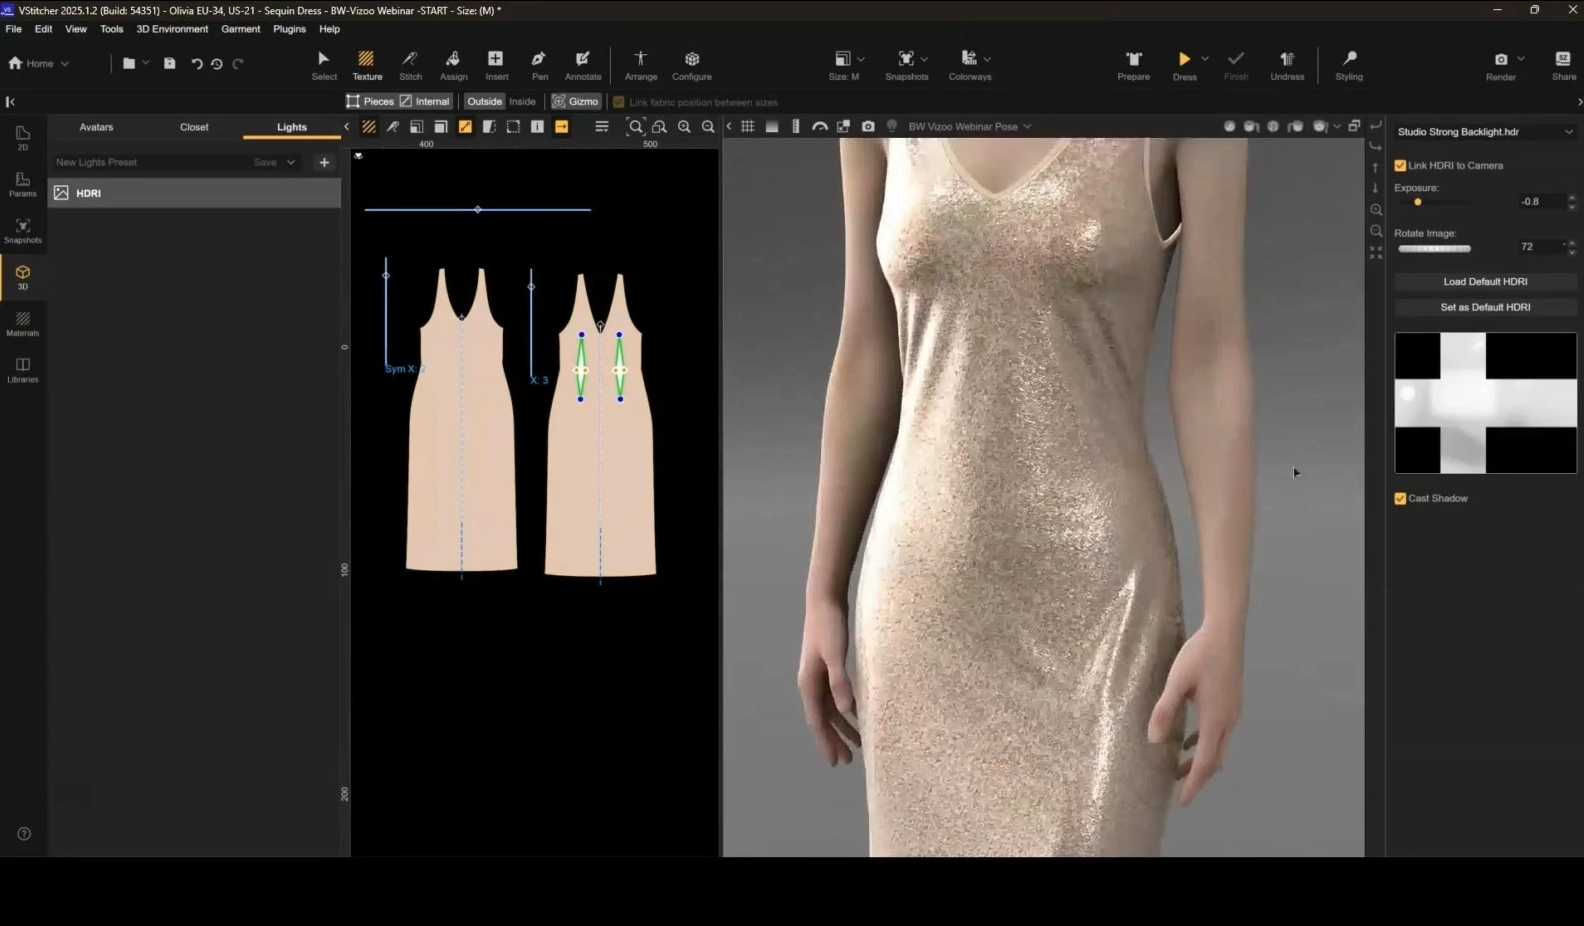The width and height of the screenshot is (1584, 926).
Task: Click Set as Default HDRI button
Action: pos(1485,307)
